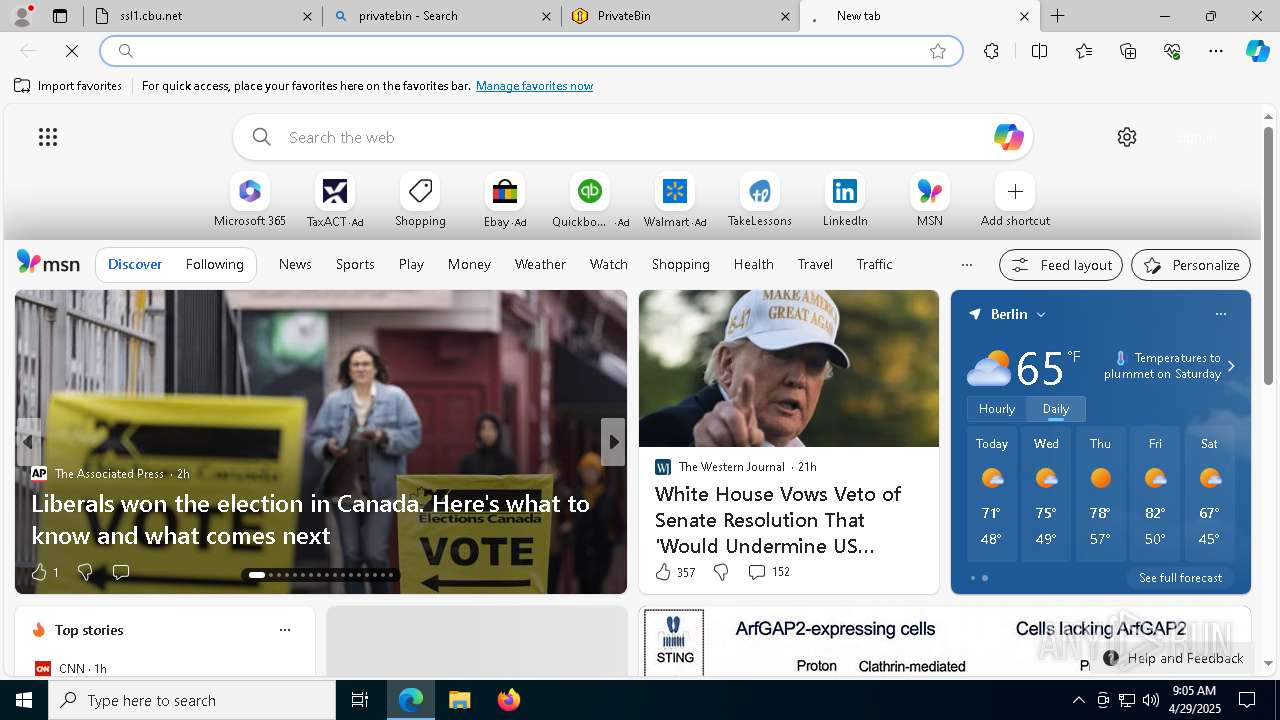Open Microsoft 365 shortcut
The width and height of the screenshot is (1280, 720).
pos(250,200)
